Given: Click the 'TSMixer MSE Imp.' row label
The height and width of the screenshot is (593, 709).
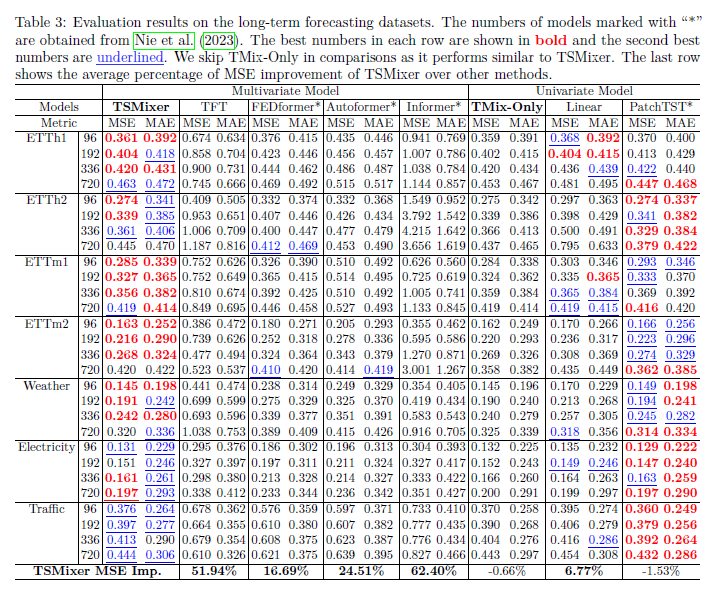Looking at the screenshot, I should tap(97, 571).
